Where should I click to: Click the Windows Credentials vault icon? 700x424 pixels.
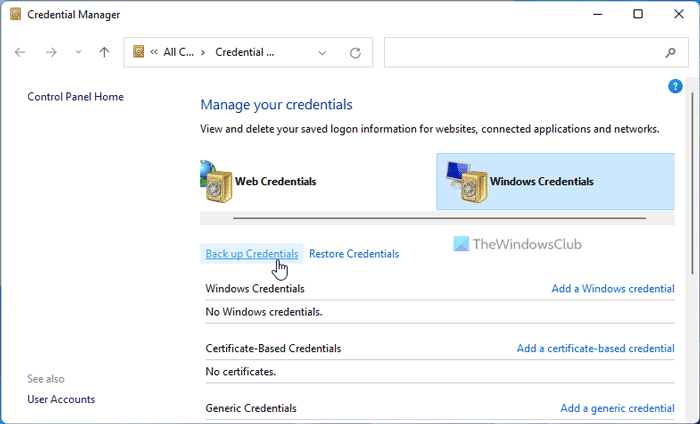coord(465,182)
